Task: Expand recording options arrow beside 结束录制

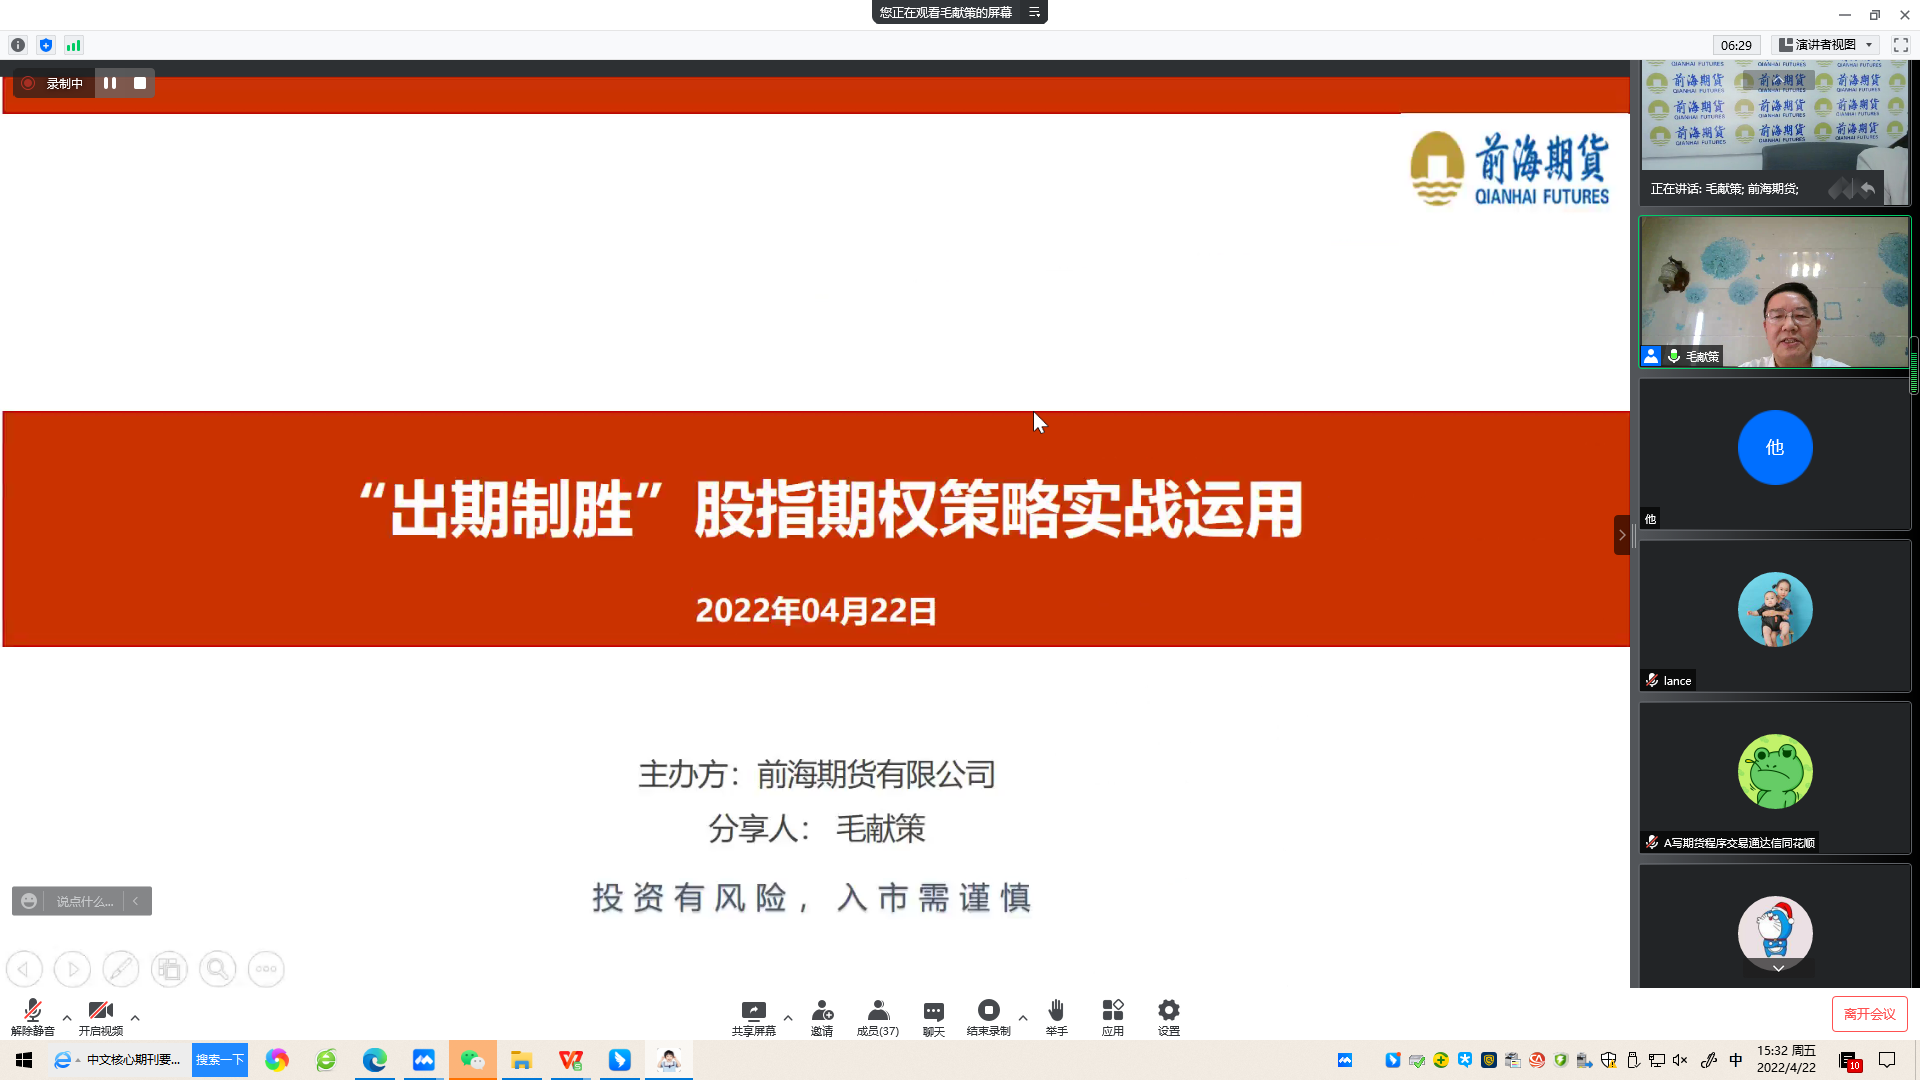Action: pos(1023,1018)
